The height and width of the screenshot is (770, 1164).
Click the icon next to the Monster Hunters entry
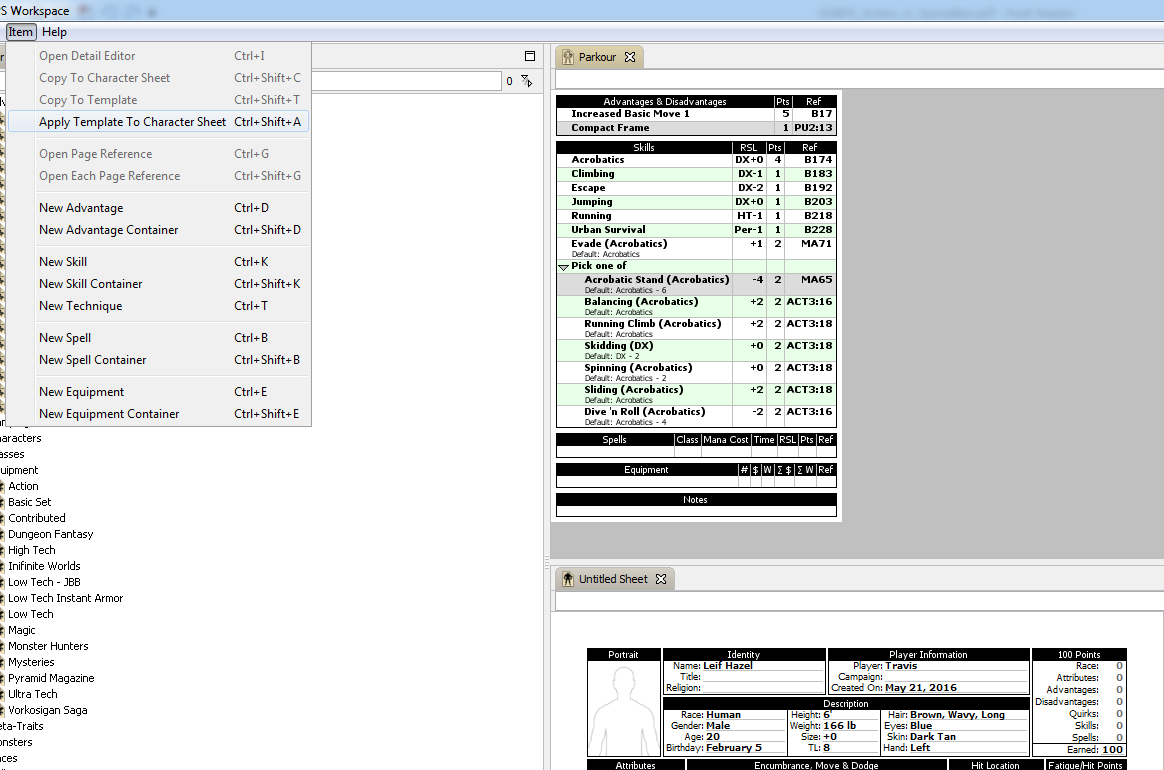pos(4,646)
